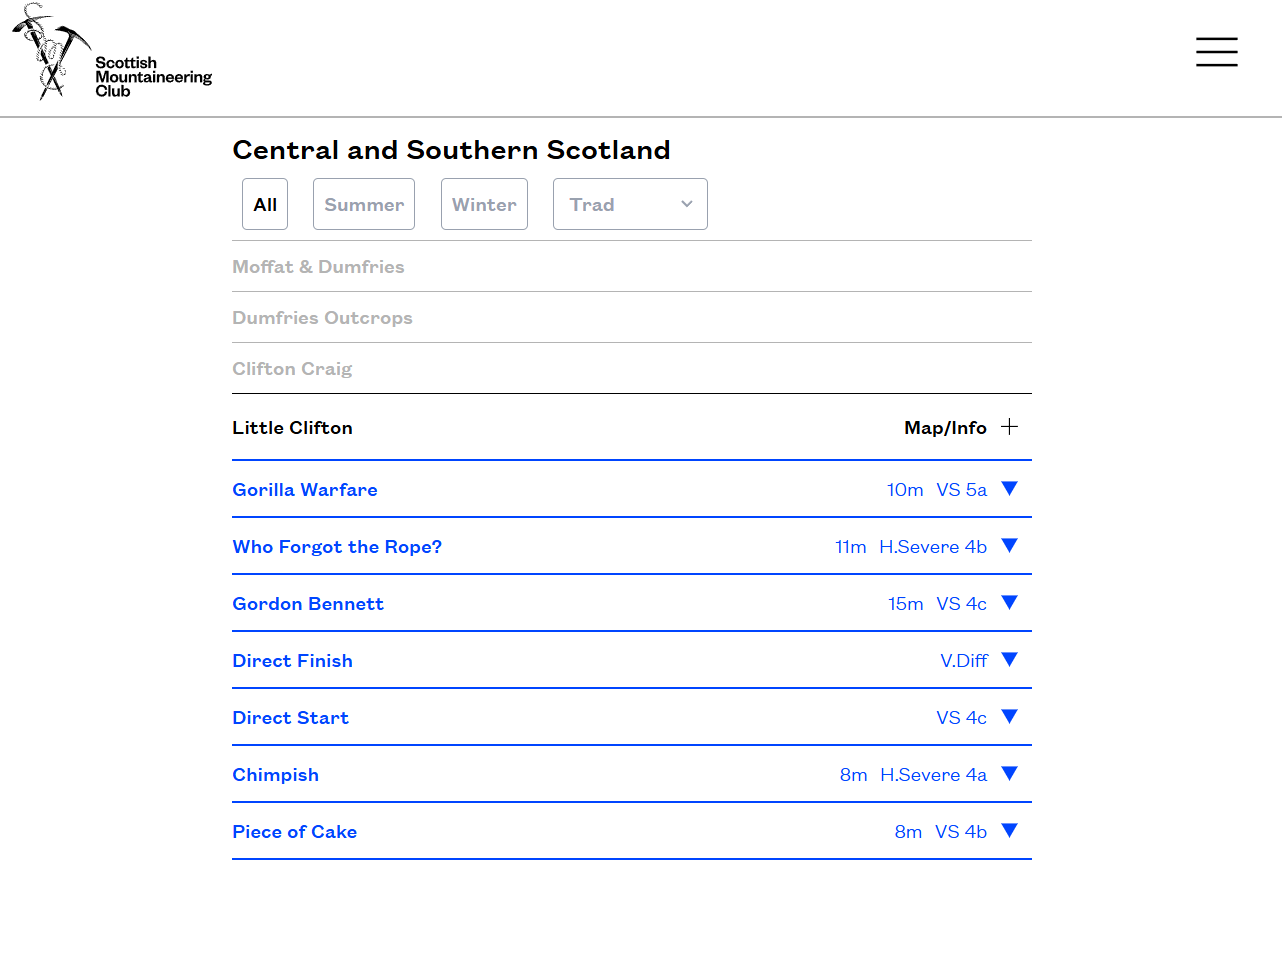Viewport: 1282px width, 956px height.
Task: Click the Little Clifton crag heading
Action: click(x=292, y=428)
